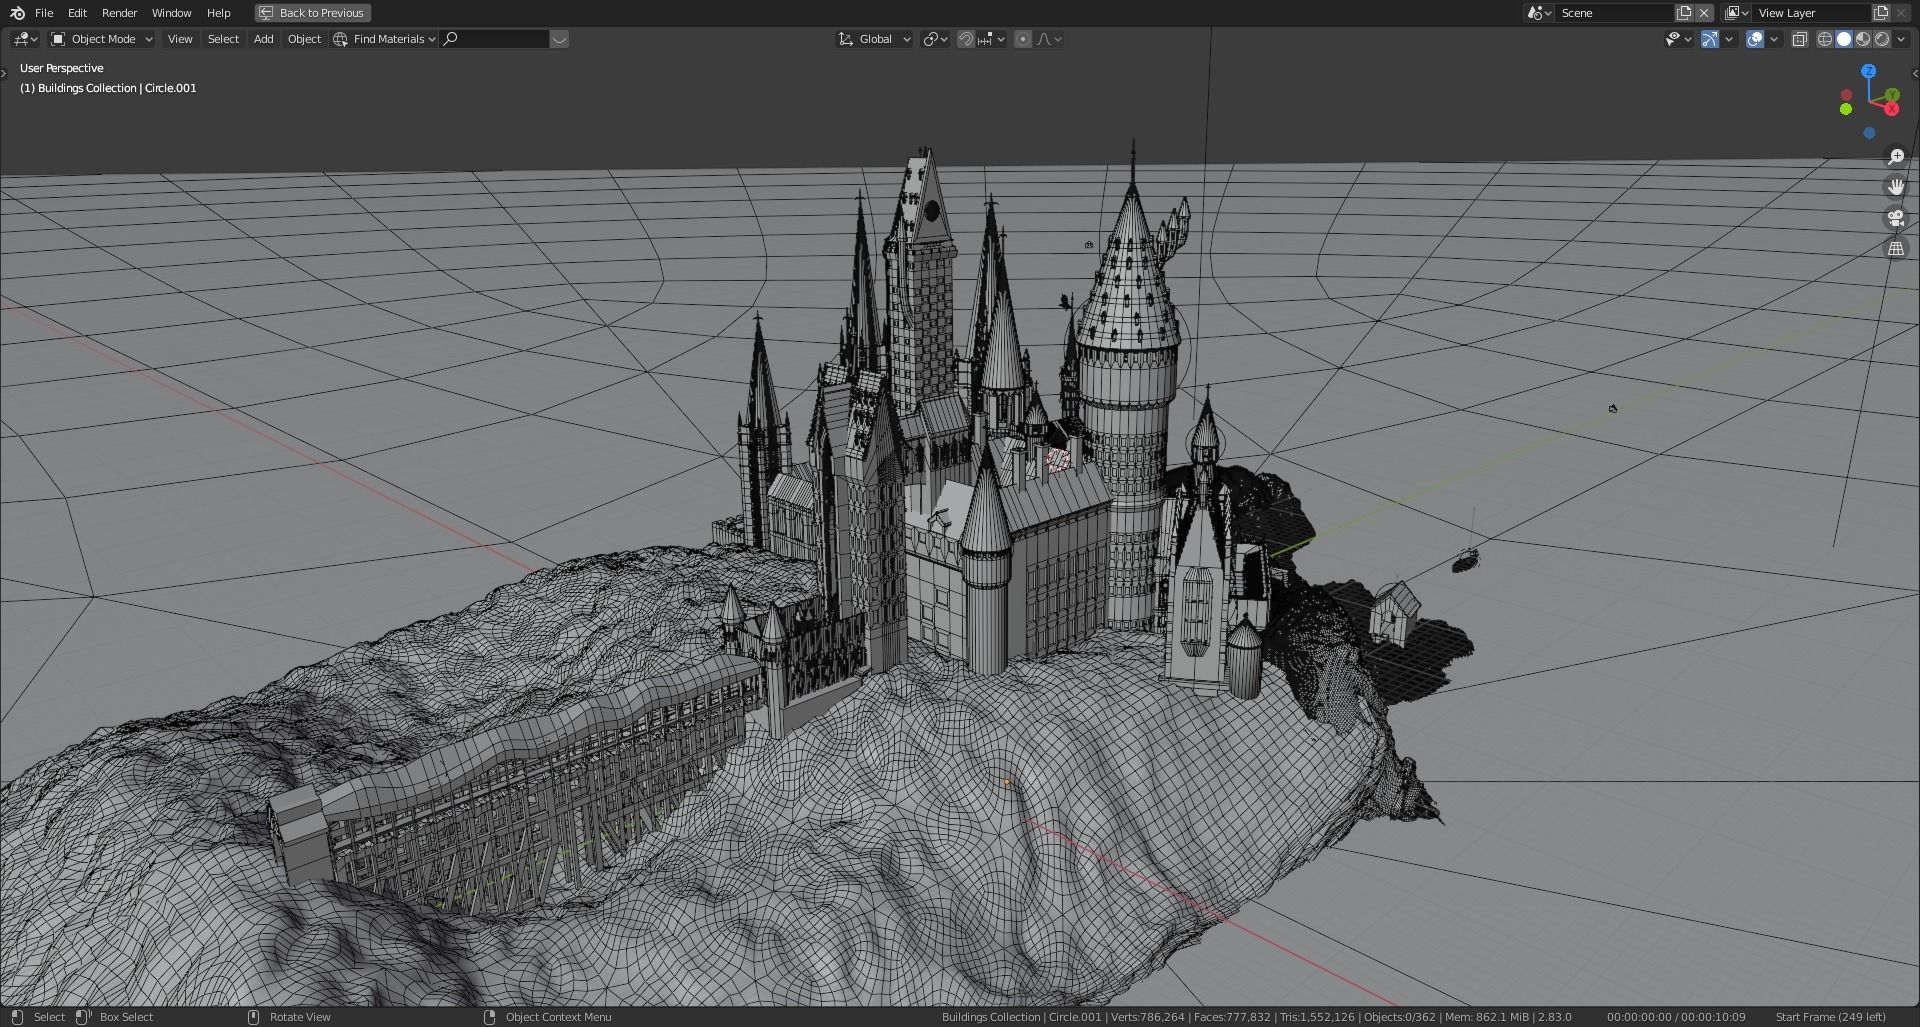Viewport: 1920px width, 1027px height.
Task: Click the Scene name field
Action: pyautogui.click(x=1614, y=13)
